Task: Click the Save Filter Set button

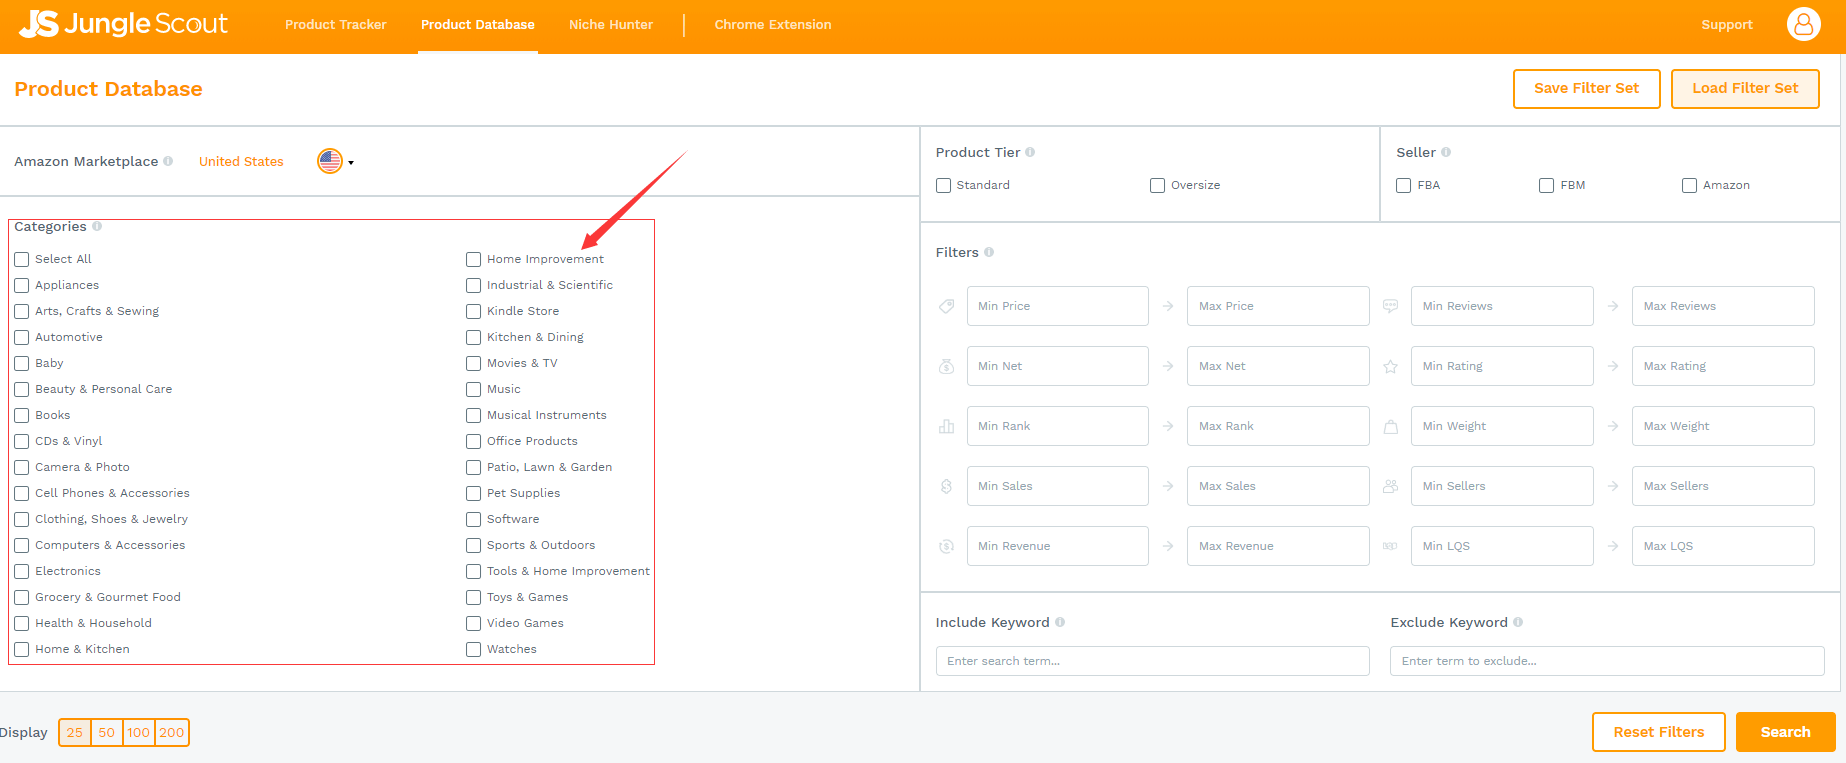Action: coord(1586,88)
